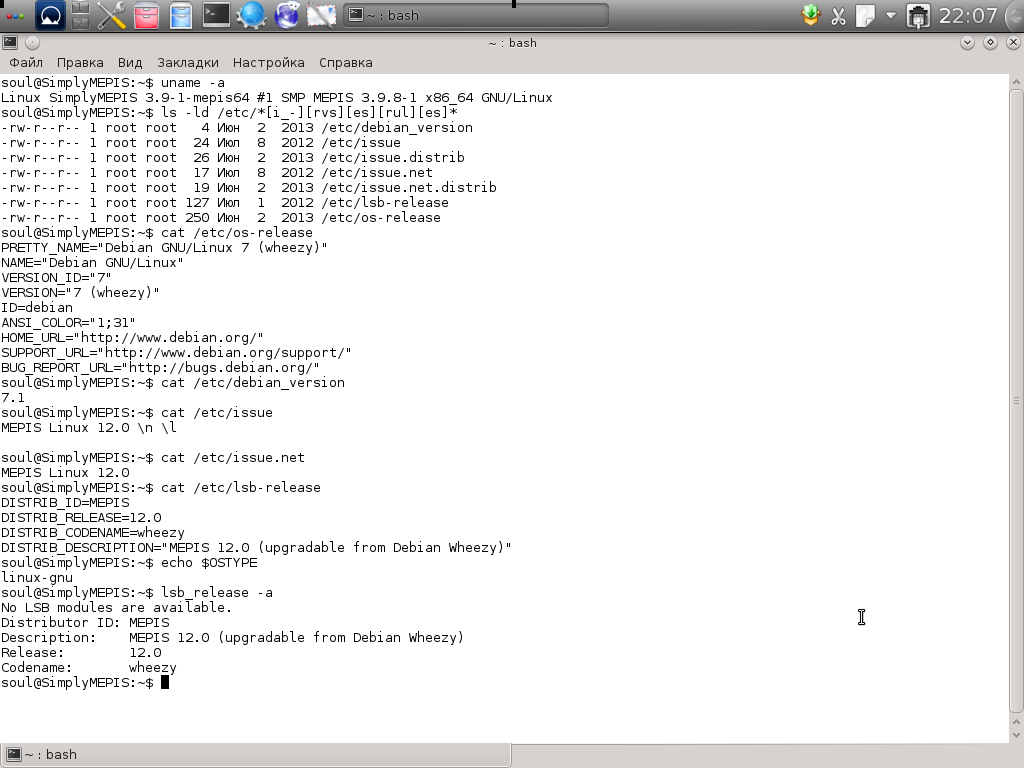Screen dimensions: 1024x768
Task: Click the SUPPORT_URL line in output
Action: pyautogui.click(x=176, y=353)
